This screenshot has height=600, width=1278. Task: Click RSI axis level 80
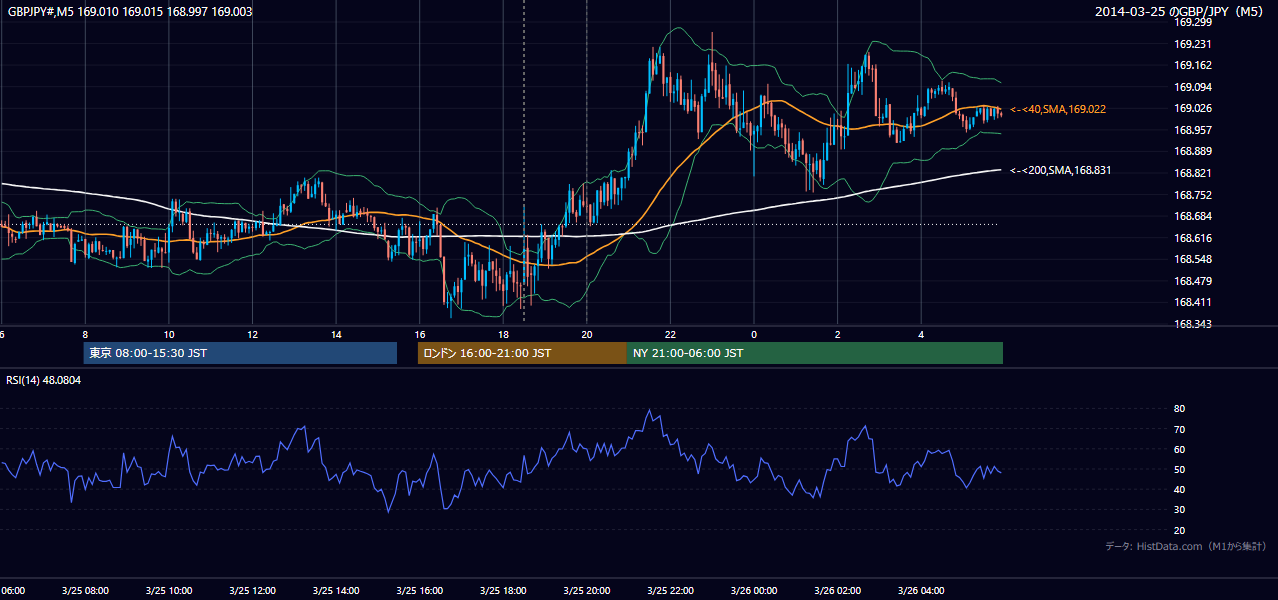tap(1180, 409)
